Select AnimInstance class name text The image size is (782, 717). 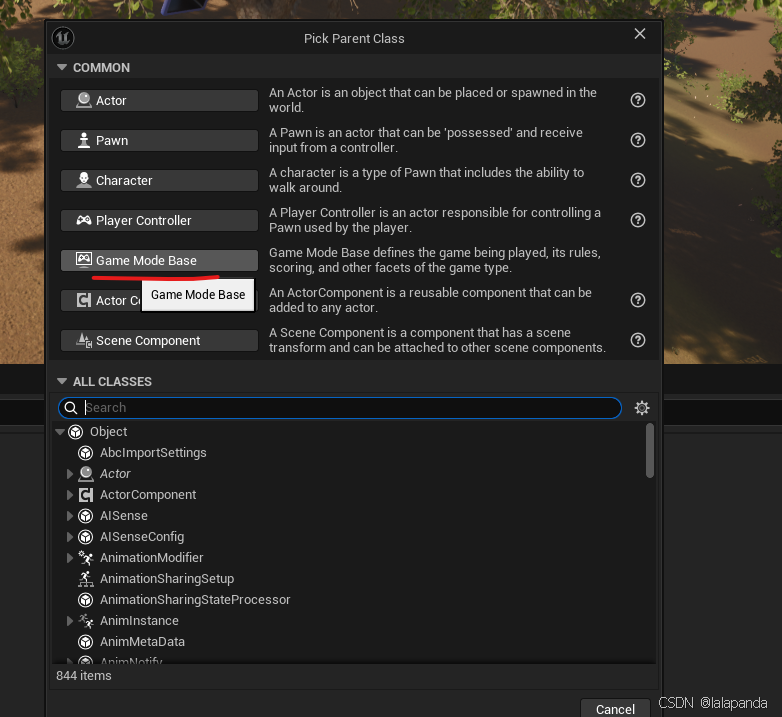pos(139,620)
